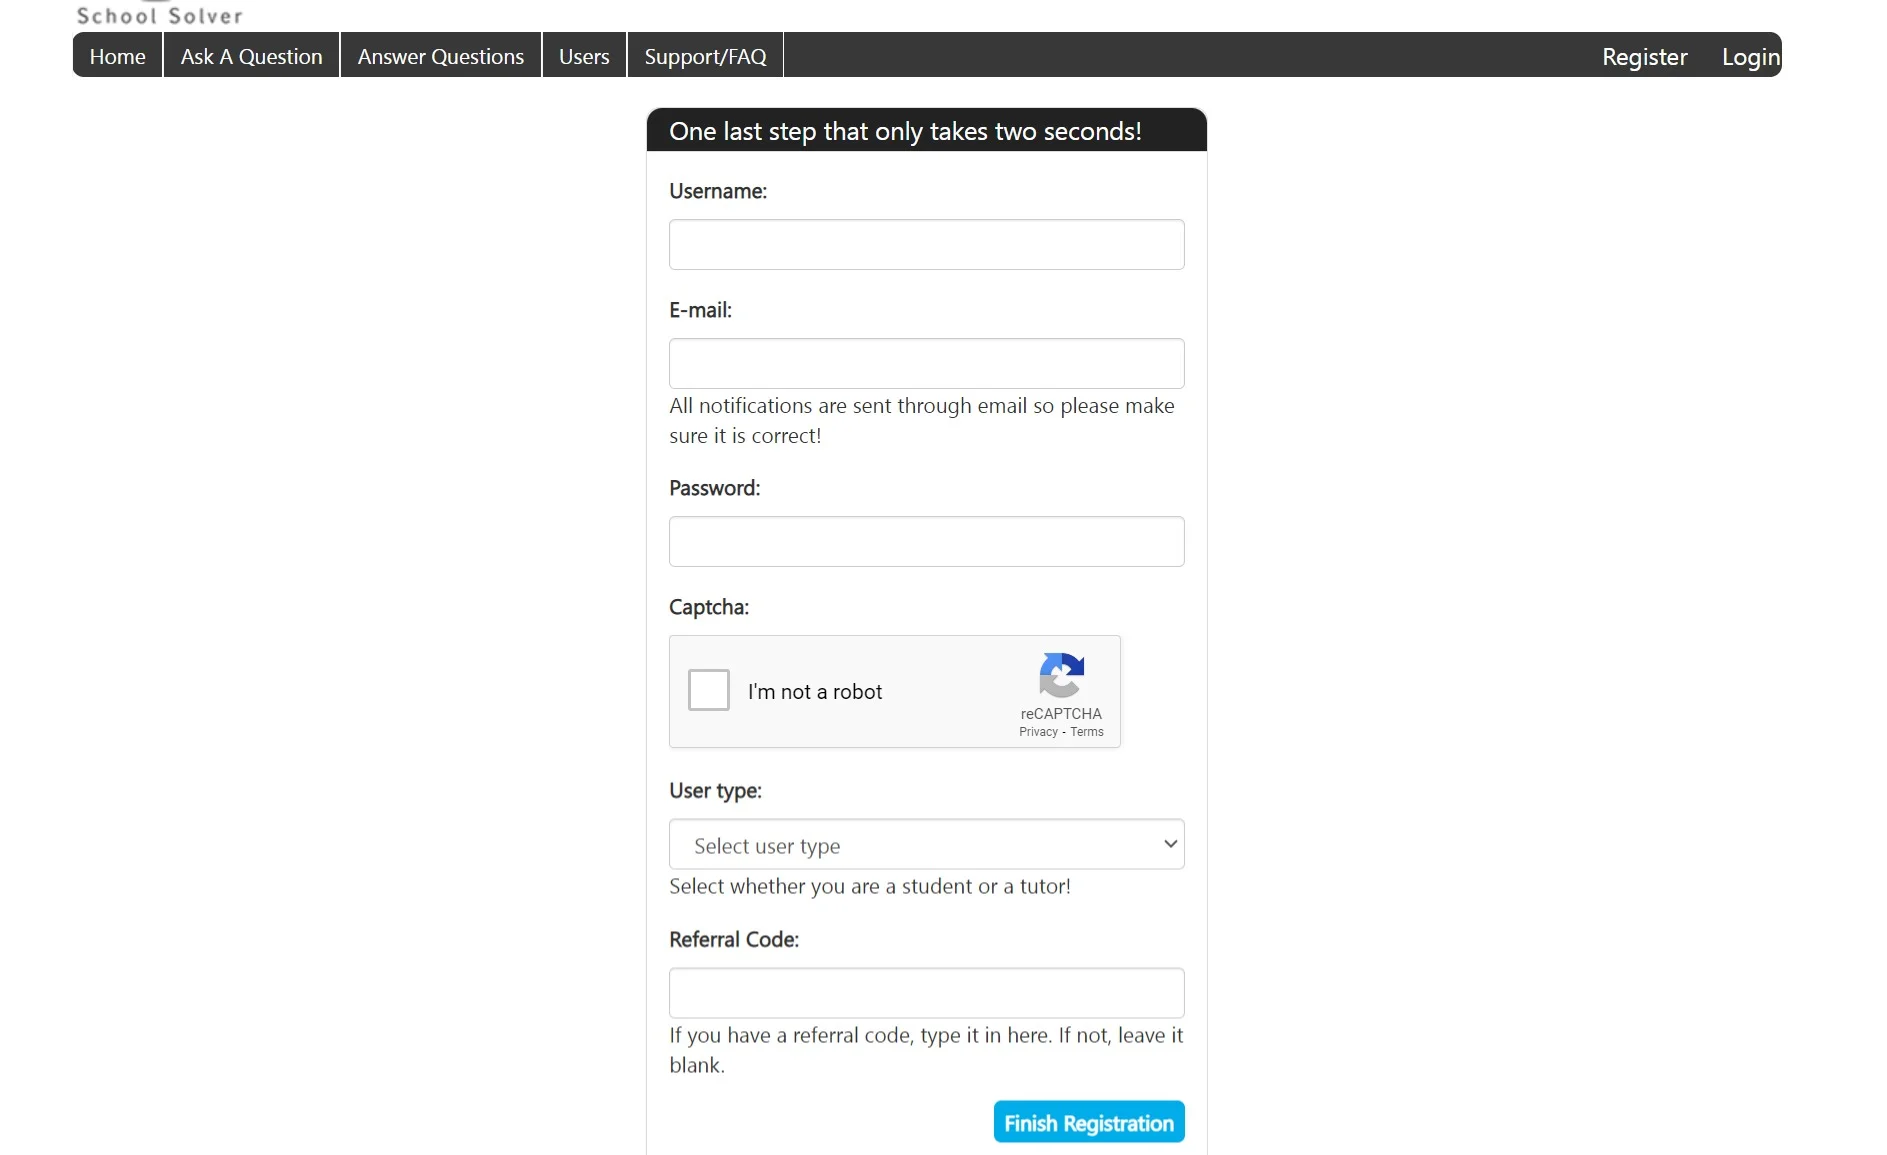Go to Ask A Question page
This screenshot has height=1155, width=1887.
(x=251, y=56)
